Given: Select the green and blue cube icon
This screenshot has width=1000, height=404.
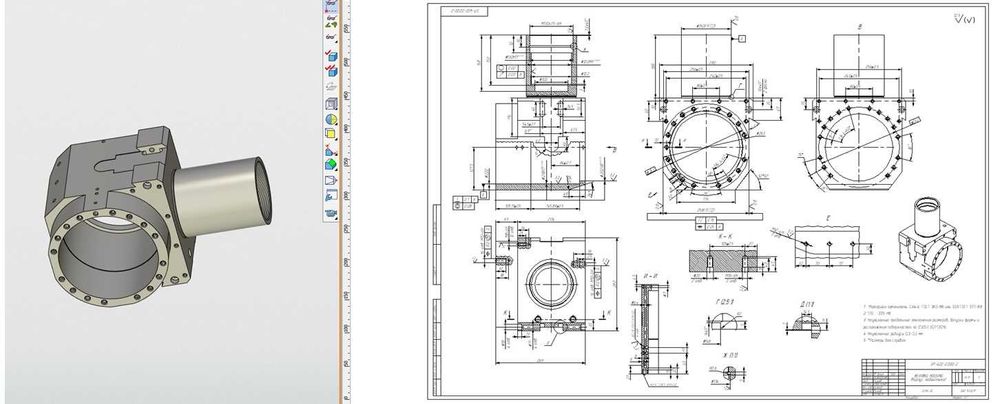Looking at the screenshot, I should (x=330, y=165).
